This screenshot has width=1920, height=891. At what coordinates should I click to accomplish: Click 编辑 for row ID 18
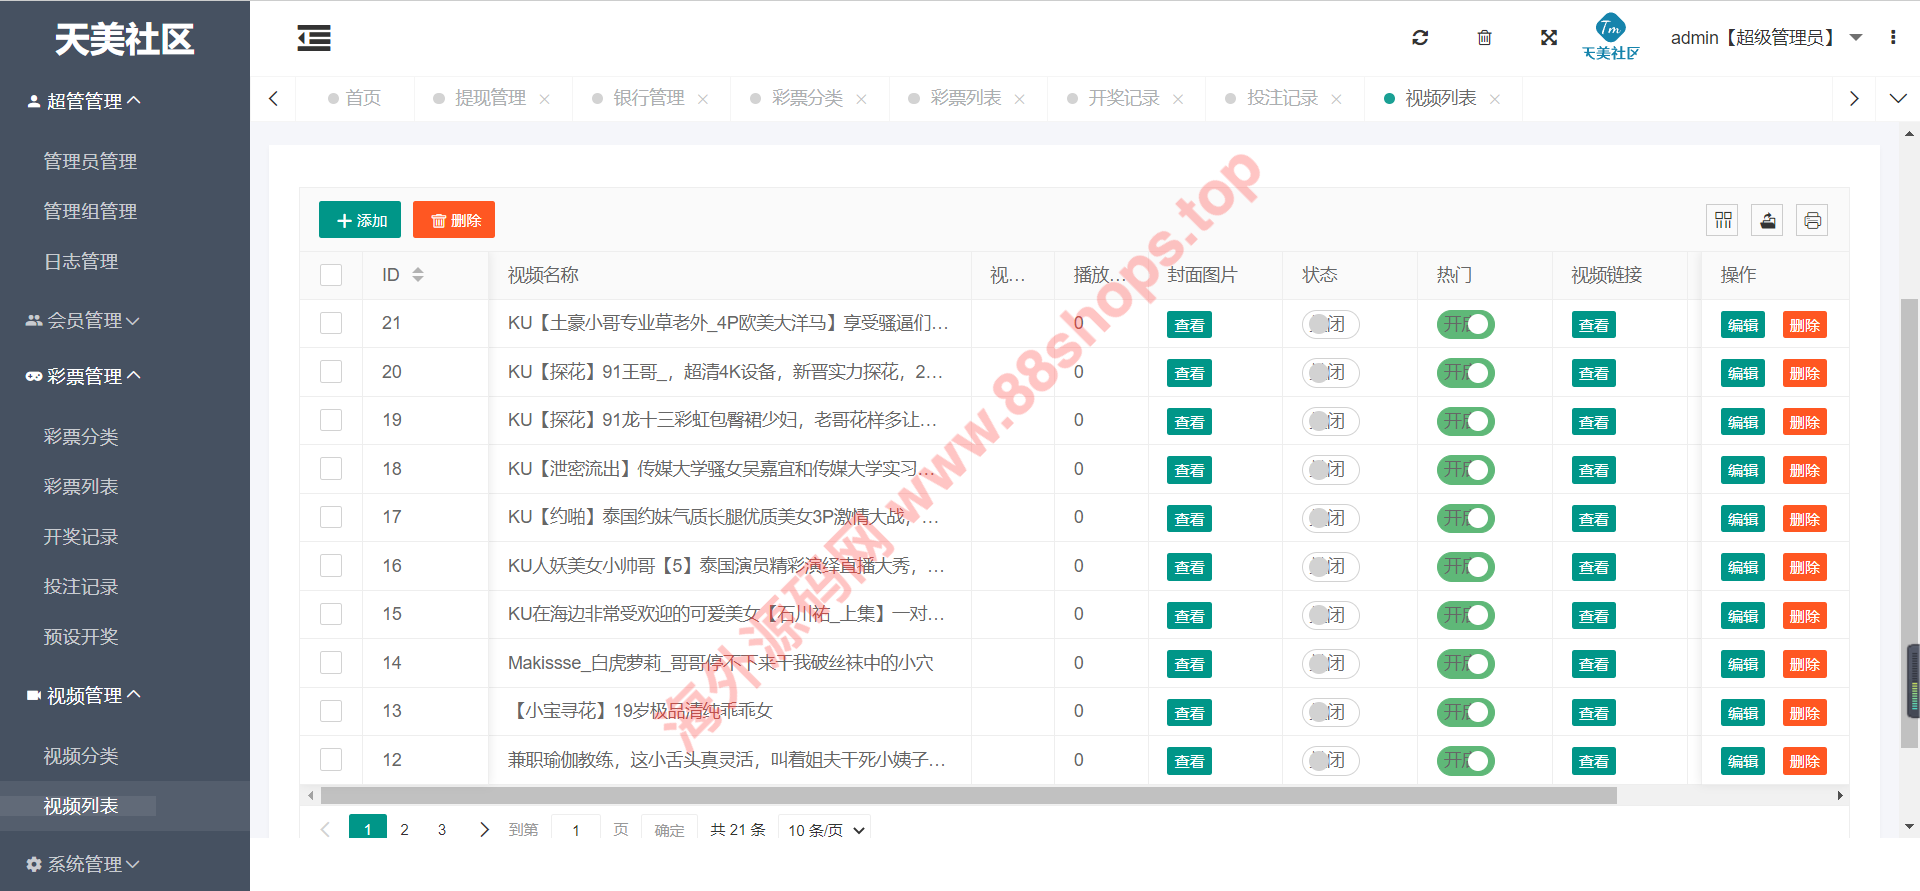point(1742,470)
